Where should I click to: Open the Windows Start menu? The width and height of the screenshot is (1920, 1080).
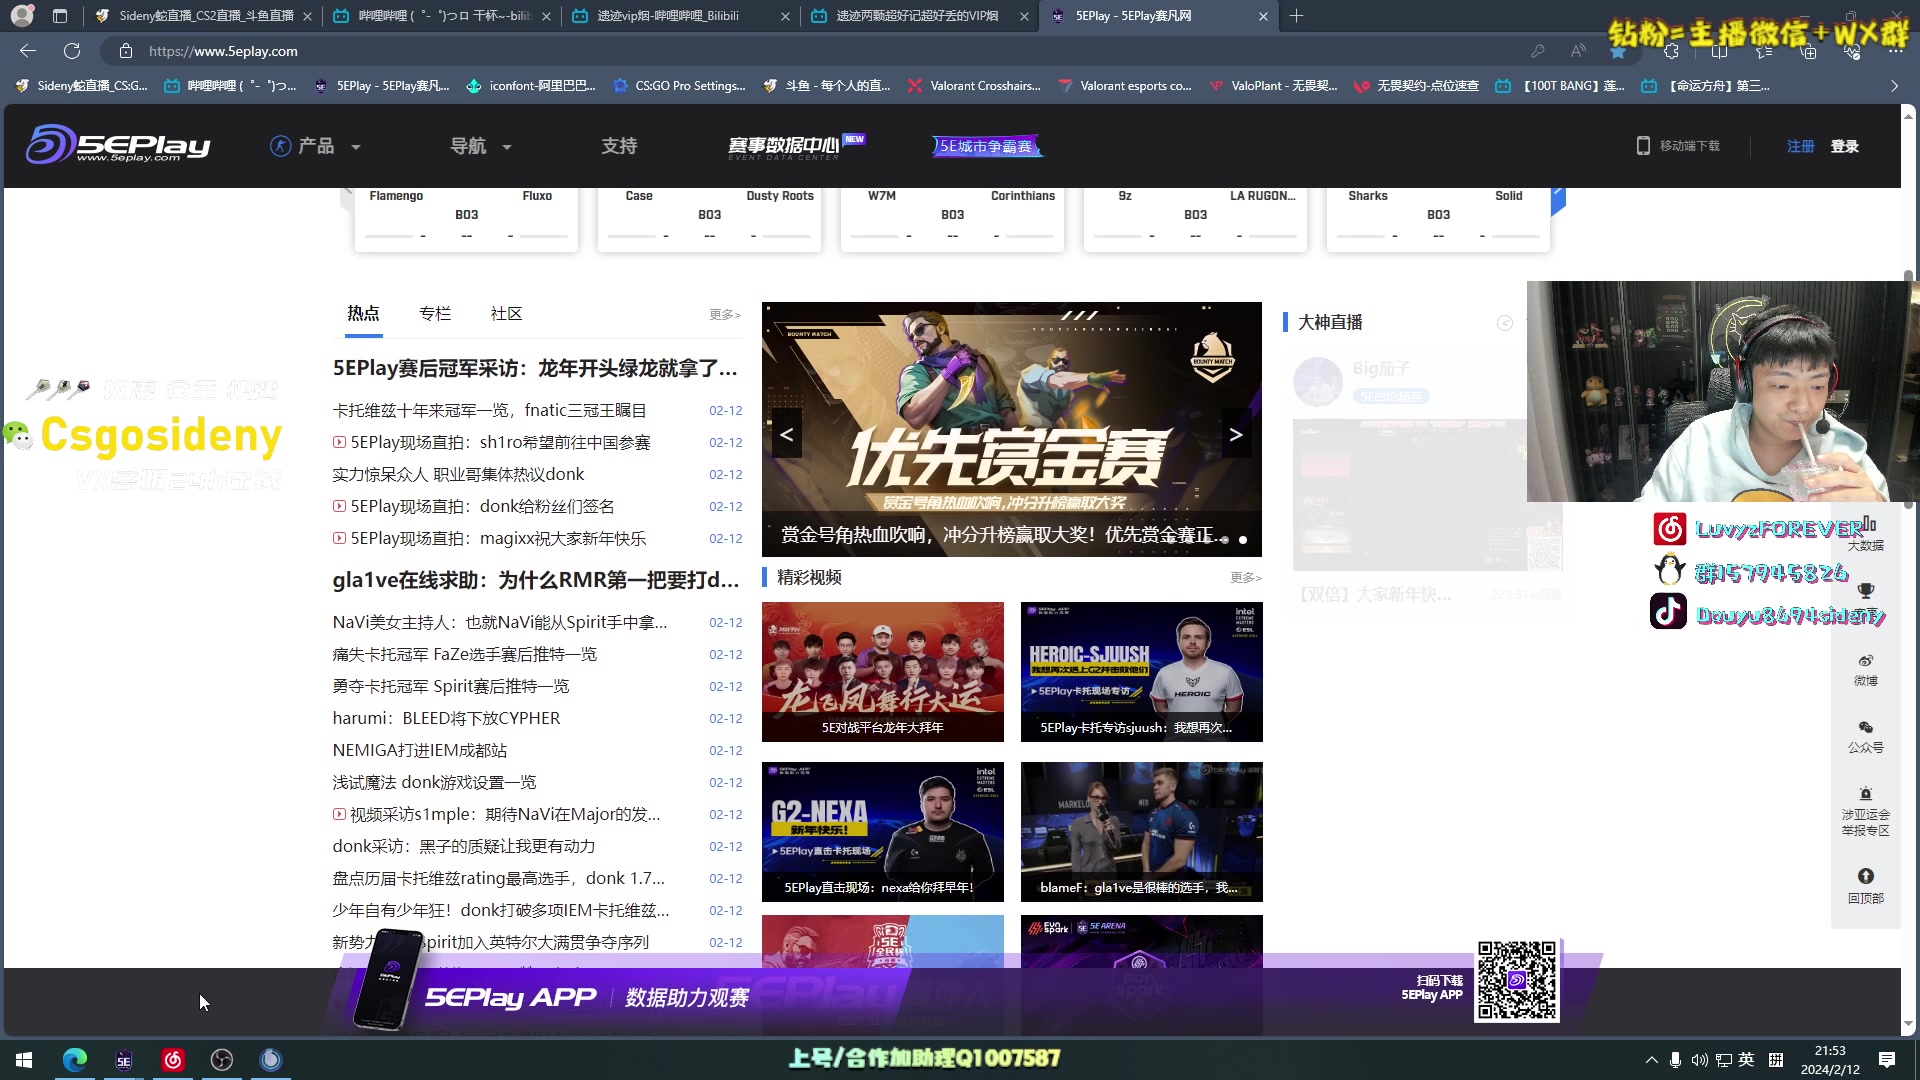point(24,1059)
